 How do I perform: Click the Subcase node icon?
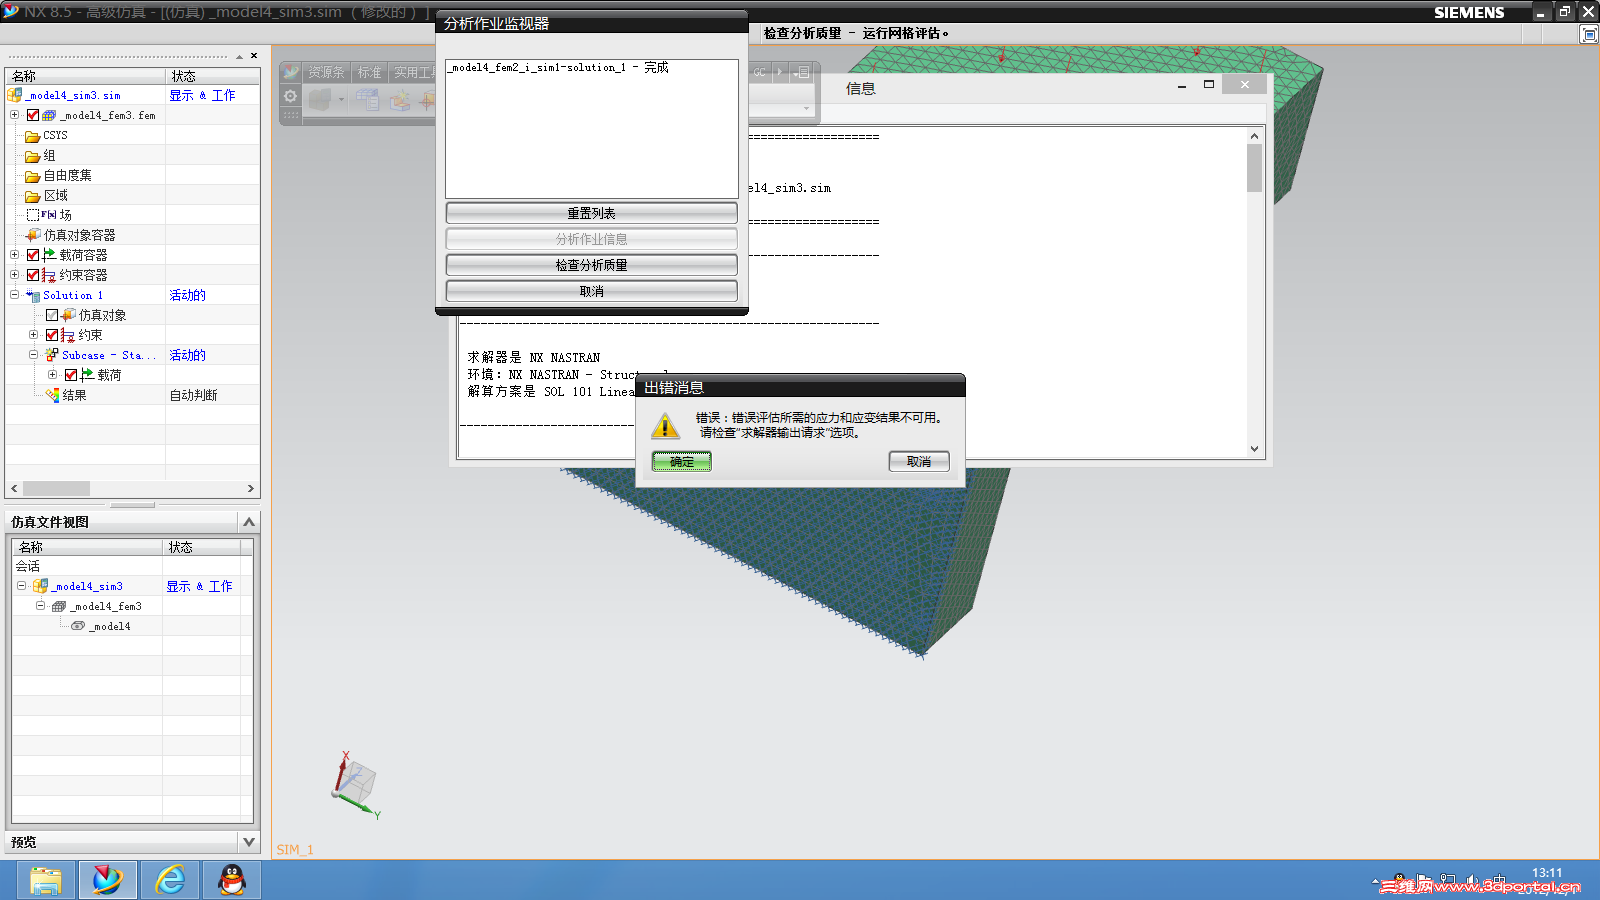point(52,355)
